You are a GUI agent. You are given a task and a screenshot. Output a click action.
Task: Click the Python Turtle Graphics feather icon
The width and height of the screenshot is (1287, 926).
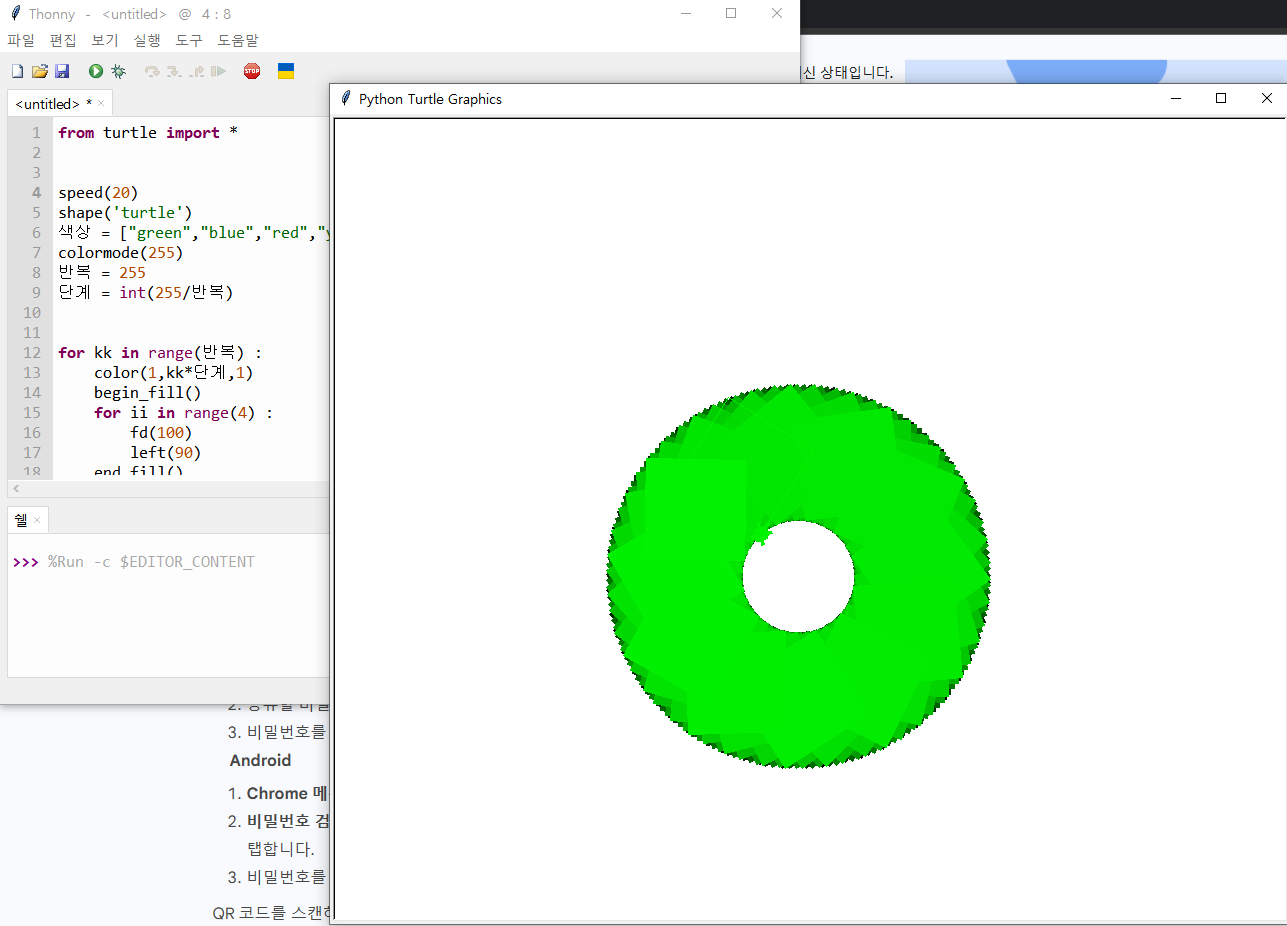click(x=346, y=98)
